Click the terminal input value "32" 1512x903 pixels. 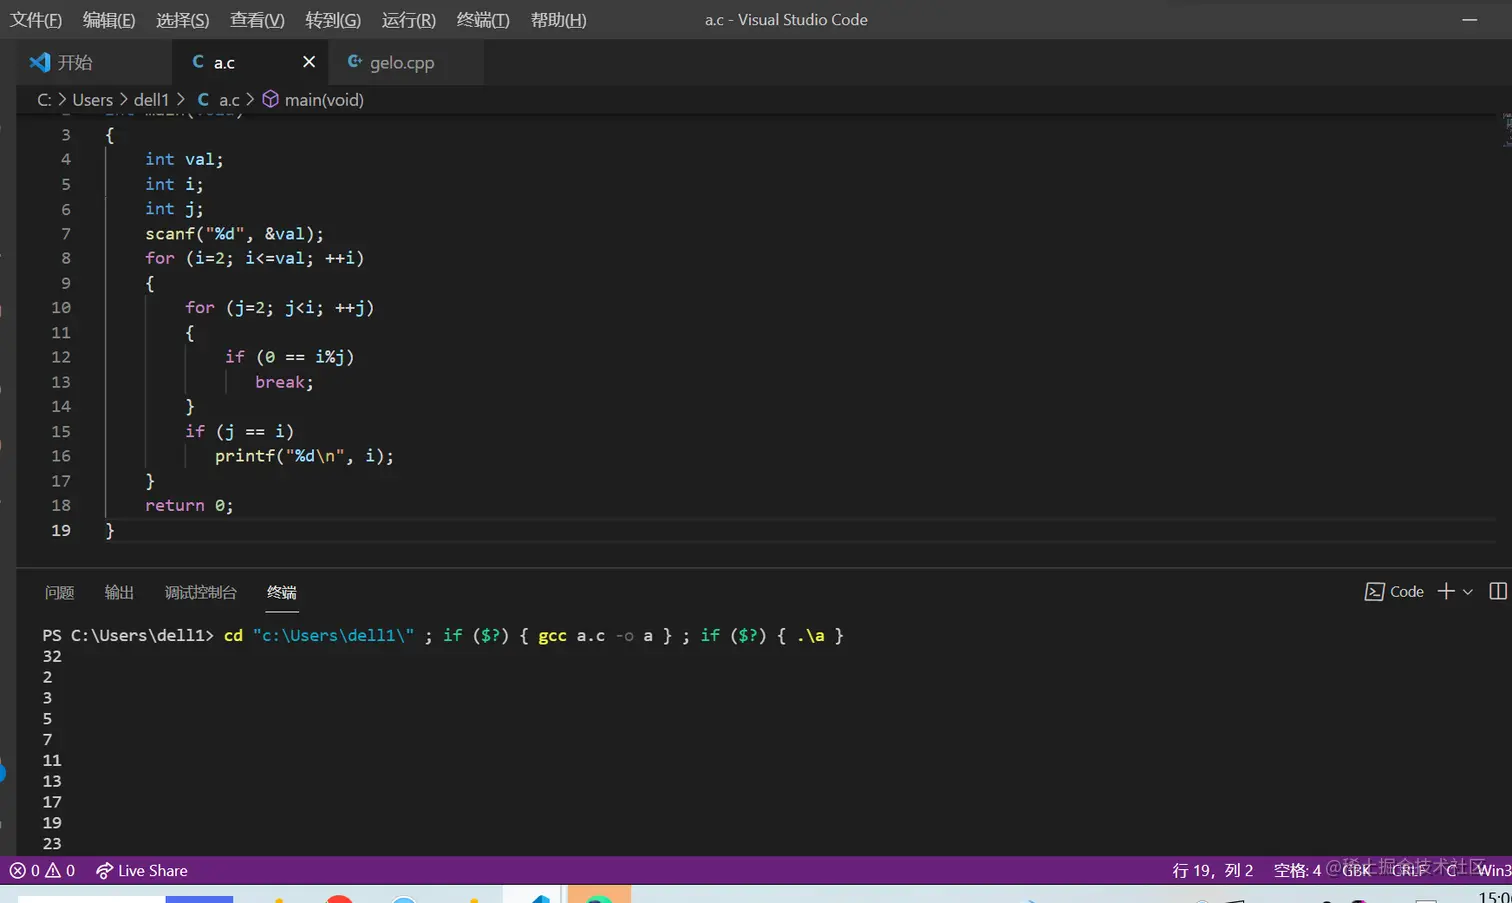point(52,657)
